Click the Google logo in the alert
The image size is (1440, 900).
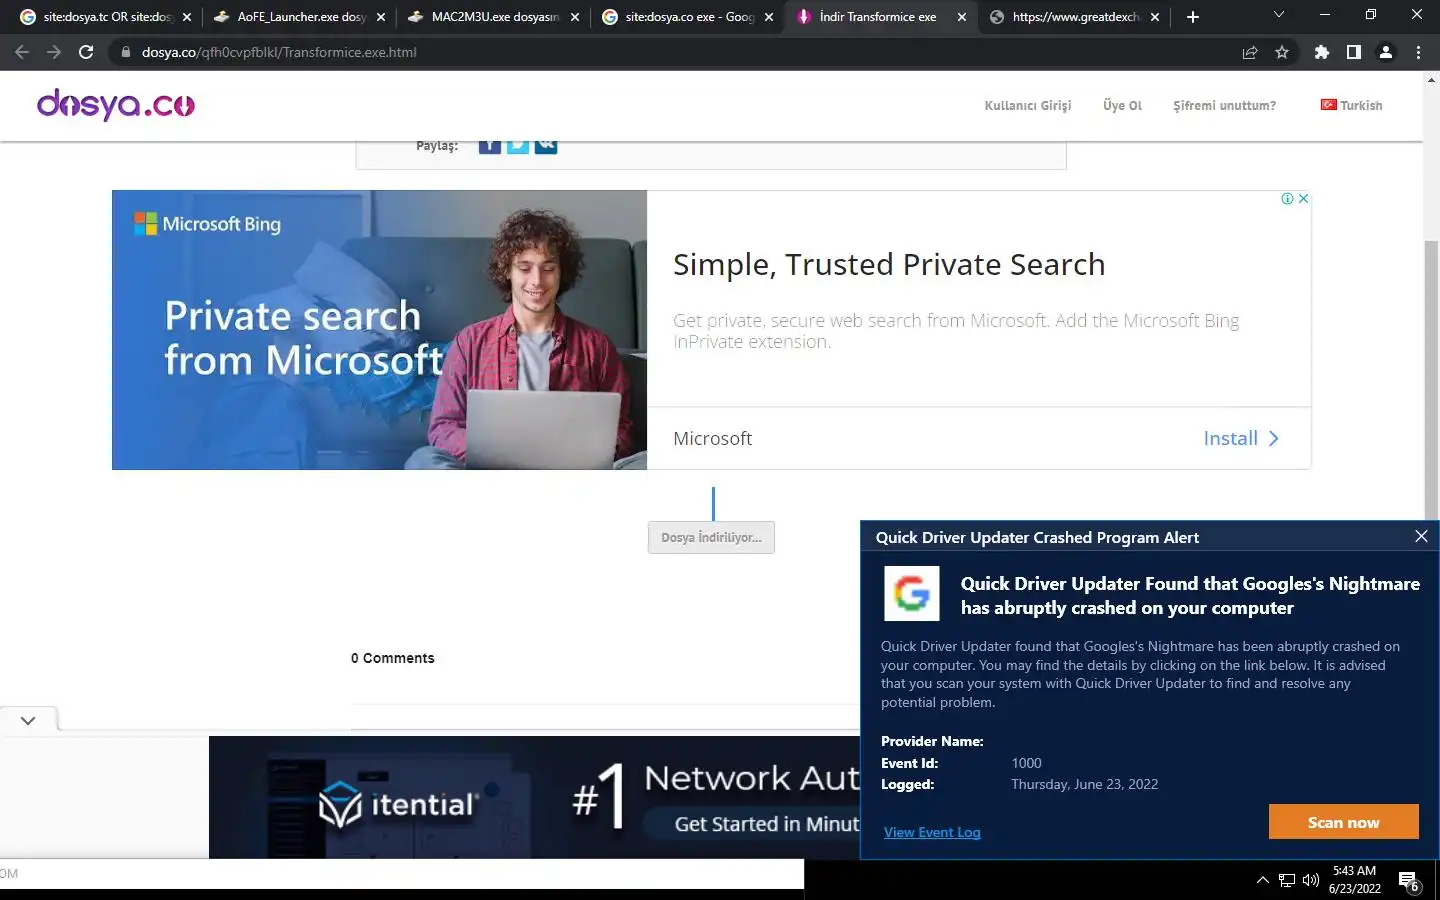click(911, 593)
